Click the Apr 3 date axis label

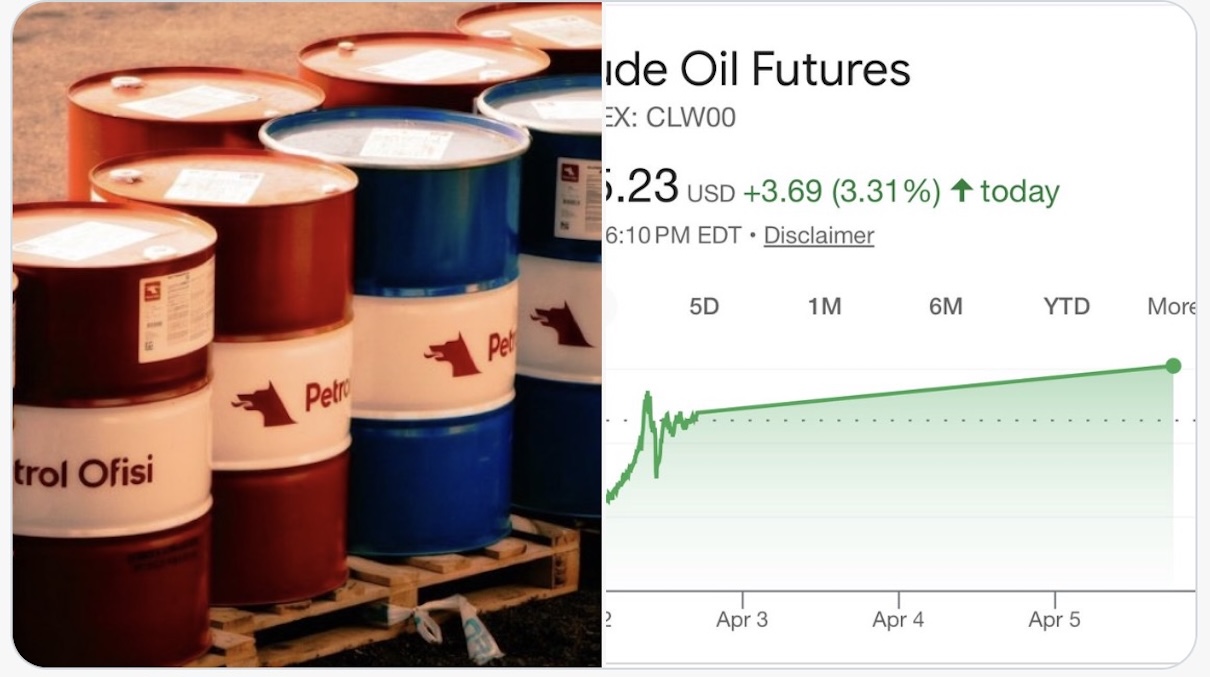[742, 620]
